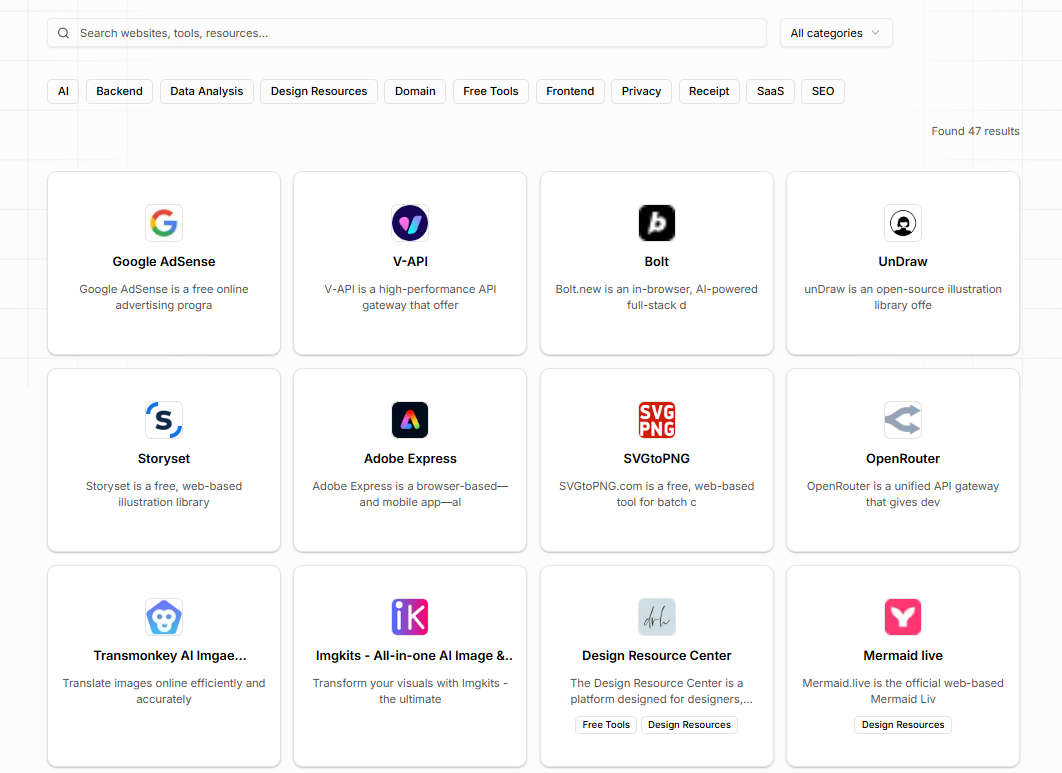Click the Adobe Express logo icon
Image resolution: width=1062 pixels, height=773 pixels.
click(x=410, y=420)
